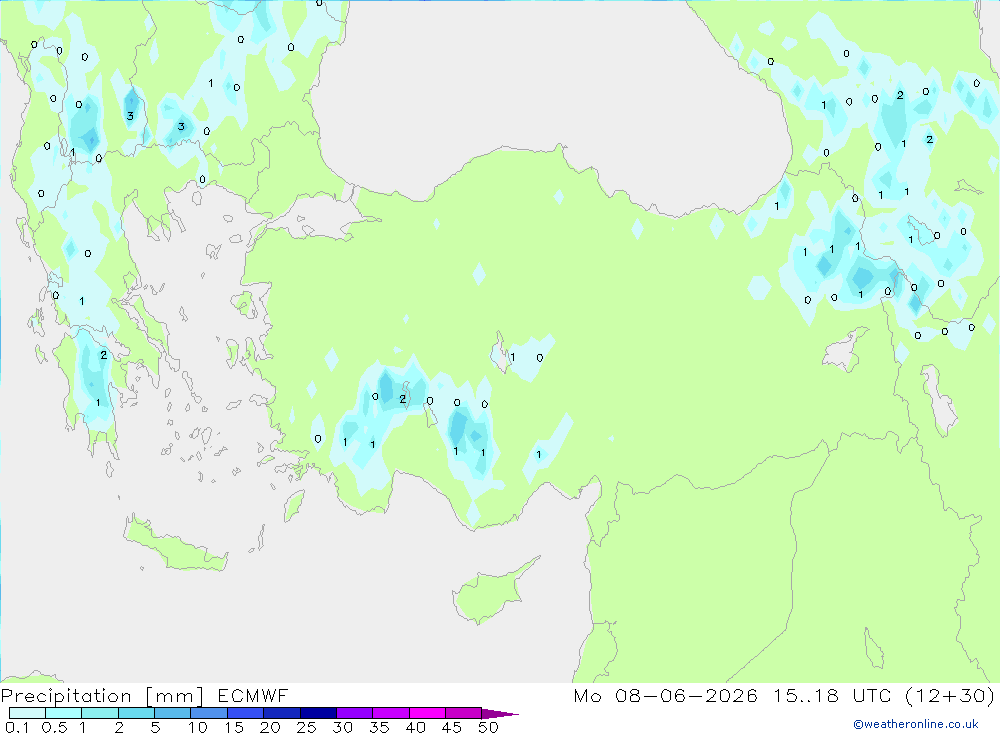Screen dimensions: 1000x733
Task: Click the legend tick label '25'
Action: tap(306, 727)
